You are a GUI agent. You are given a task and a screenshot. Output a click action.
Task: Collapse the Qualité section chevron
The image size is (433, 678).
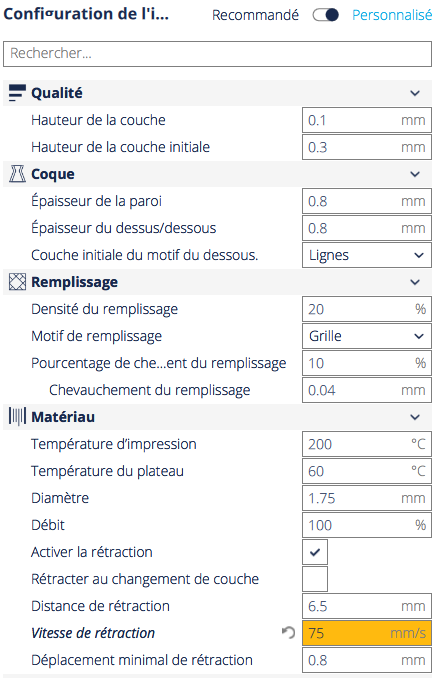point(415,93)
